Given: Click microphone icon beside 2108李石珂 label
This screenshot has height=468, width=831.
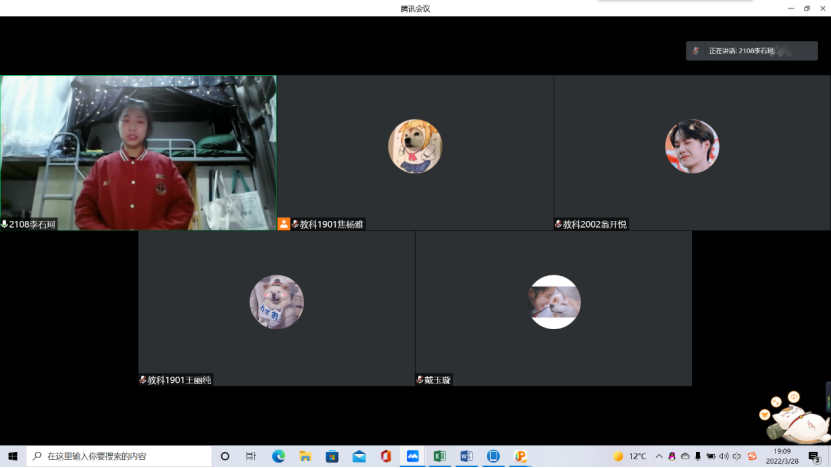Looking at the screenshot, I should [x=5, y=225].
